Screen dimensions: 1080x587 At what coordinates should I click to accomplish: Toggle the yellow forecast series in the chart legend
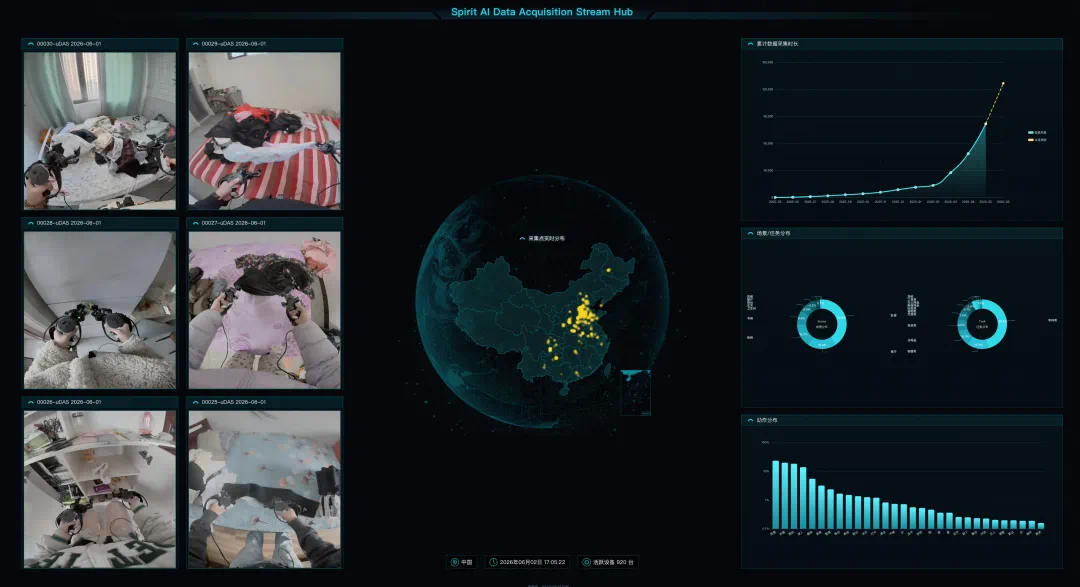click(x=1037, y=140)
